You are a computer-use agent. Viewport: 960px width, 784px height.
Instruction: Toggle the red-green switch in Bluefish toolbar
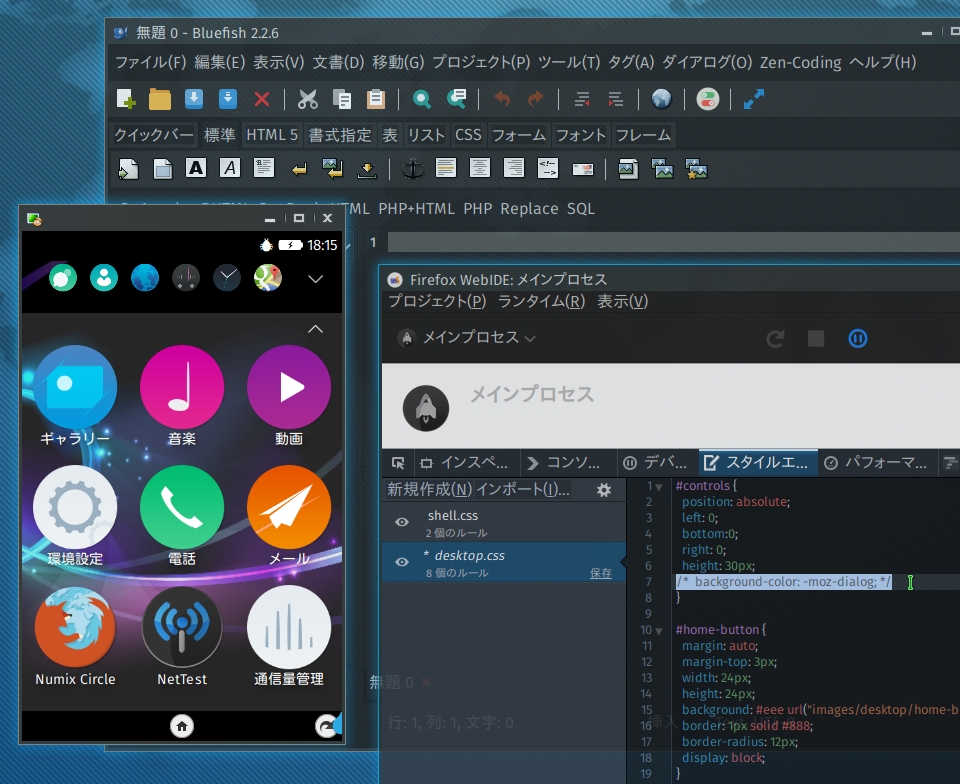(x=708, y=99)
